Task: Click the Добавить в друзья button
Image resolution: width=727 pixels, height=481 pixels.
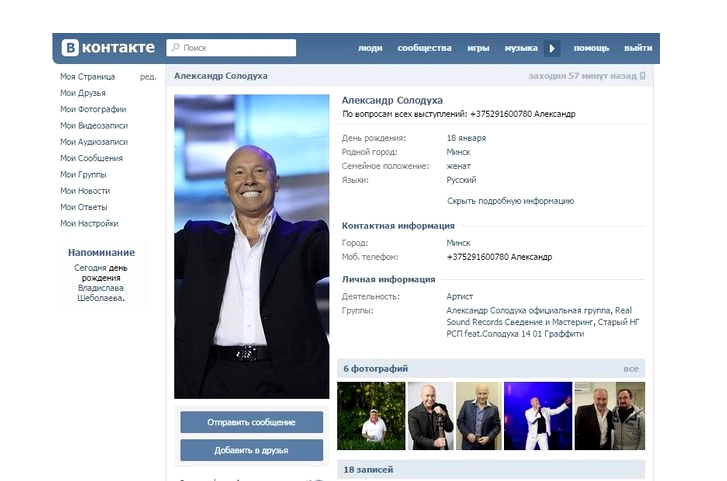Action: click(x=251, y=450)
